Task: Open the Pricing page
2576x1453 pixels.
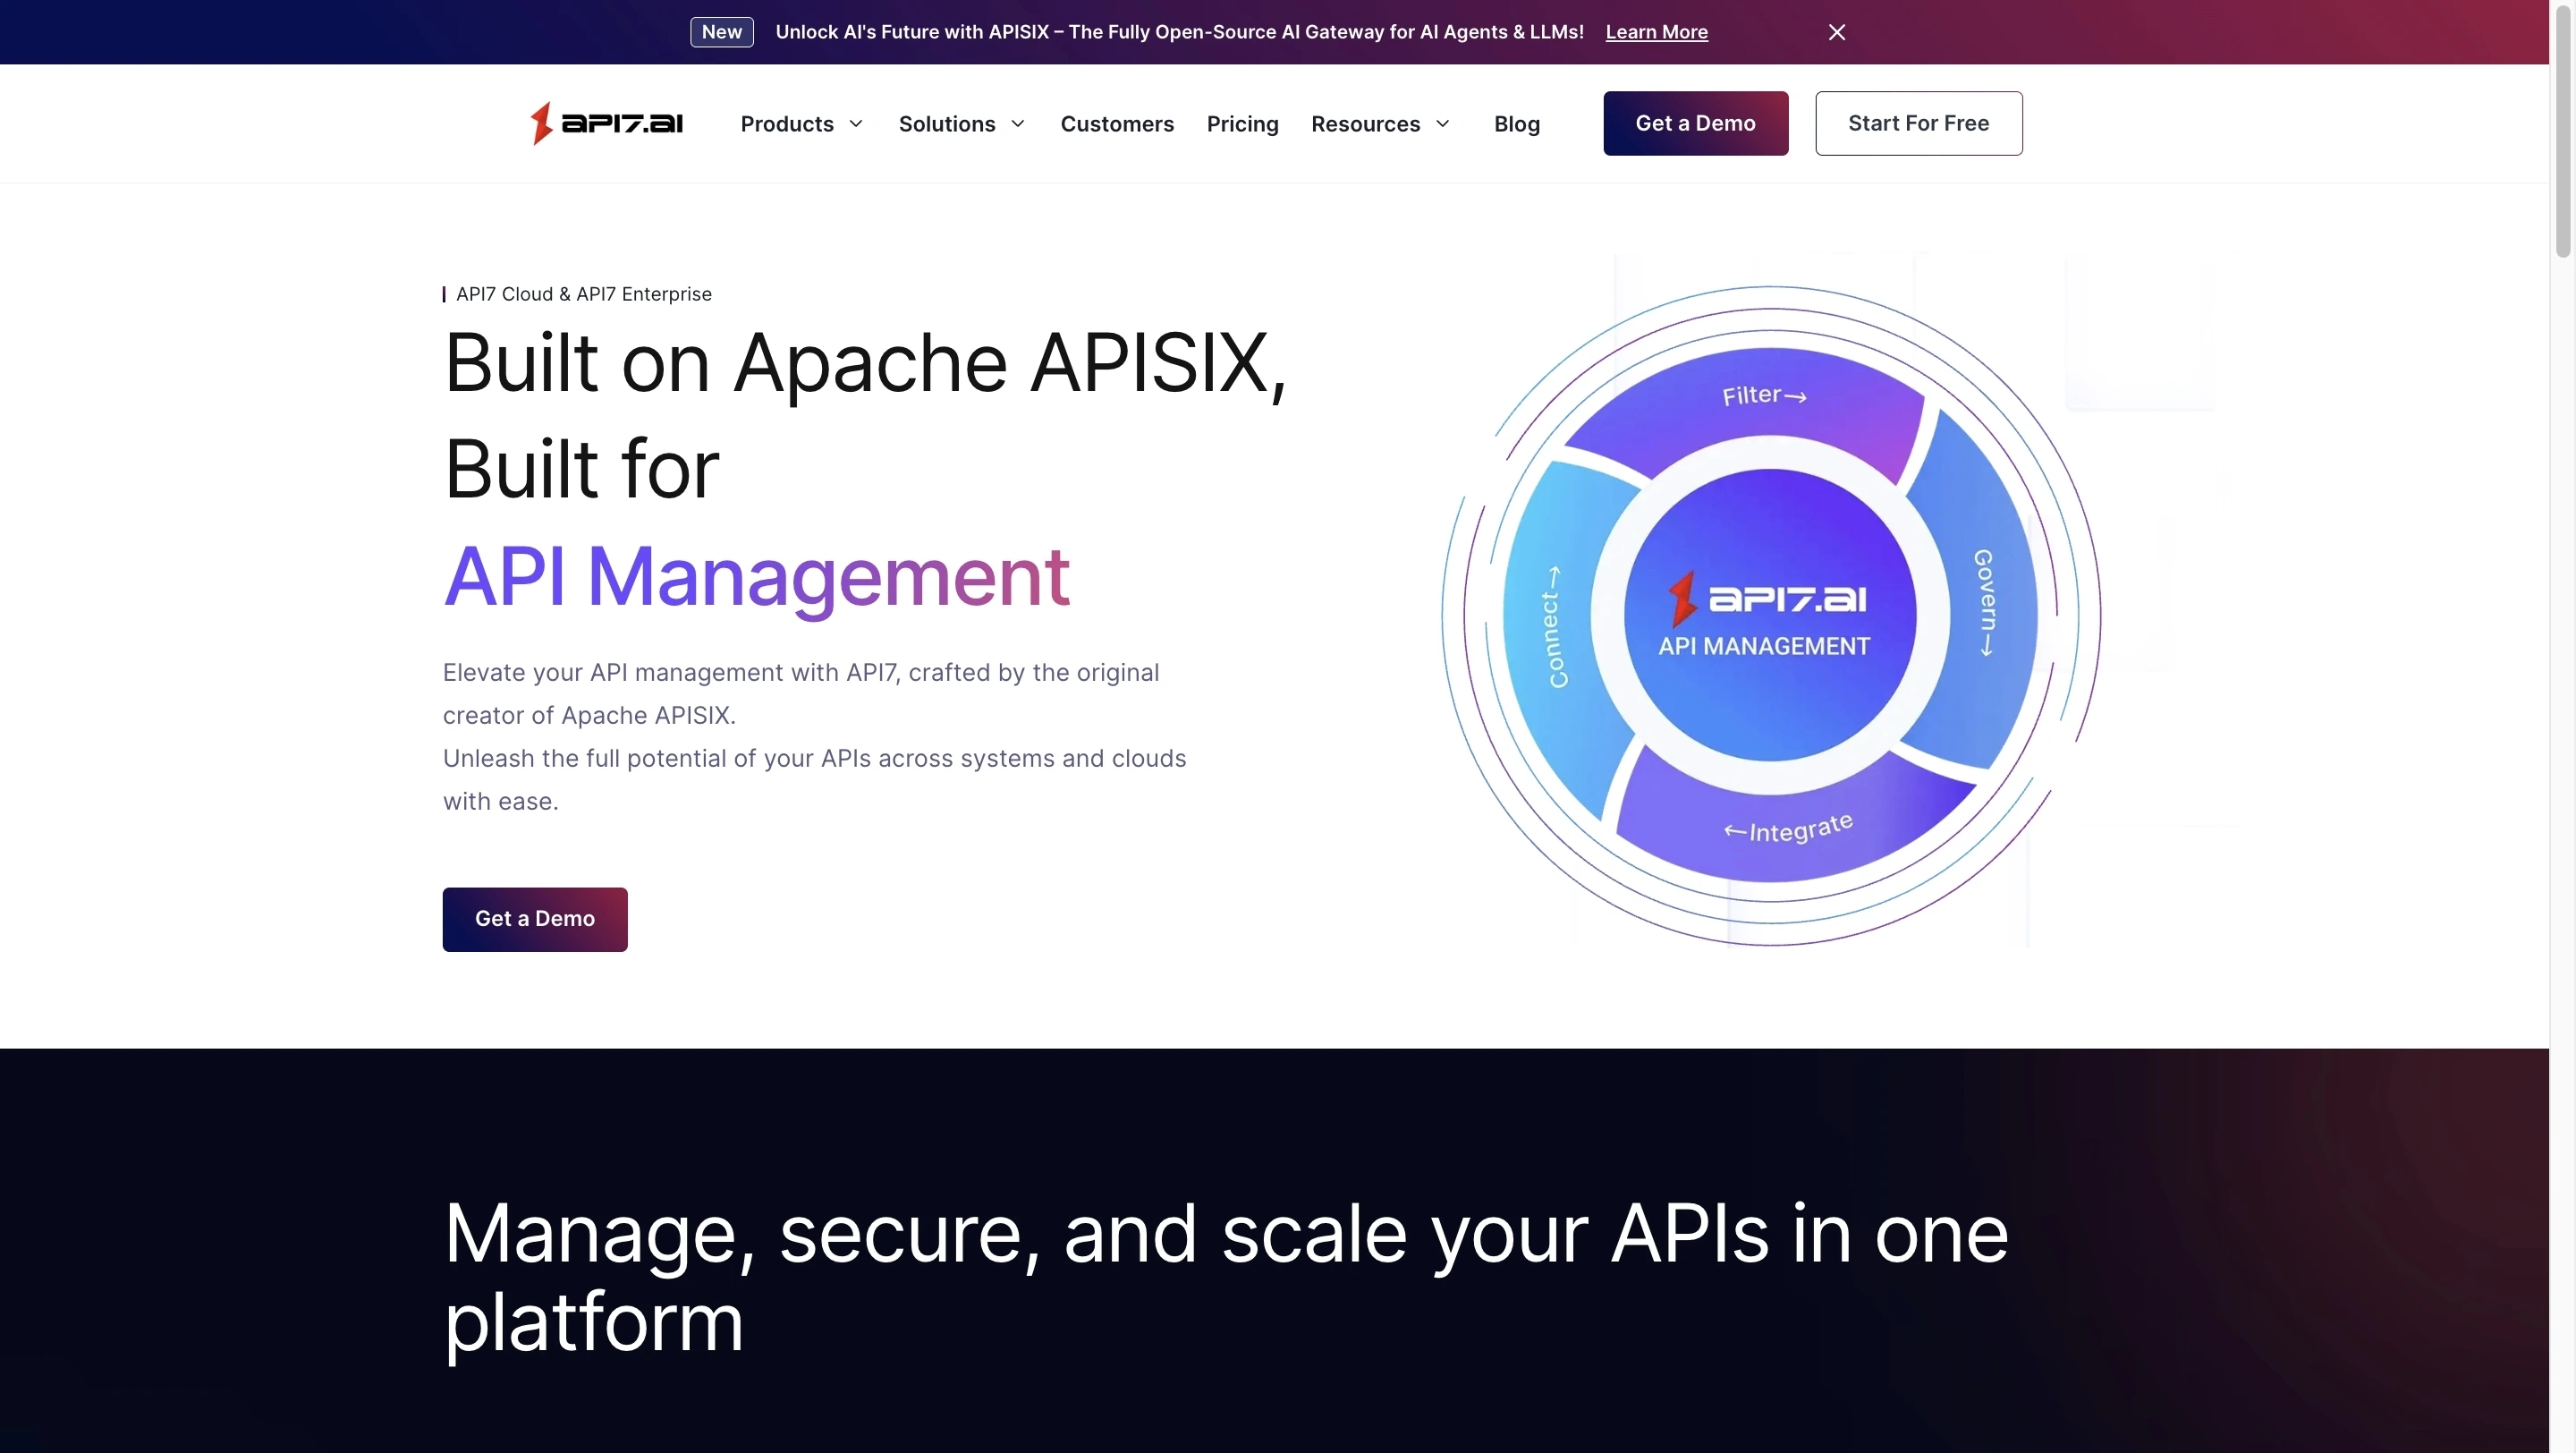Action: click(x=1242, y=124)
